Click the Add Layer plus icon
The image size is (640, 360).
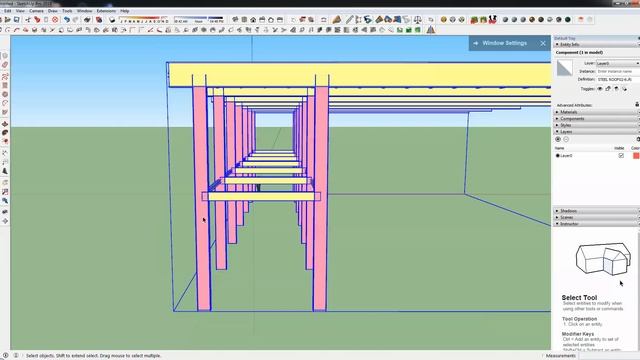pos(558,140)
